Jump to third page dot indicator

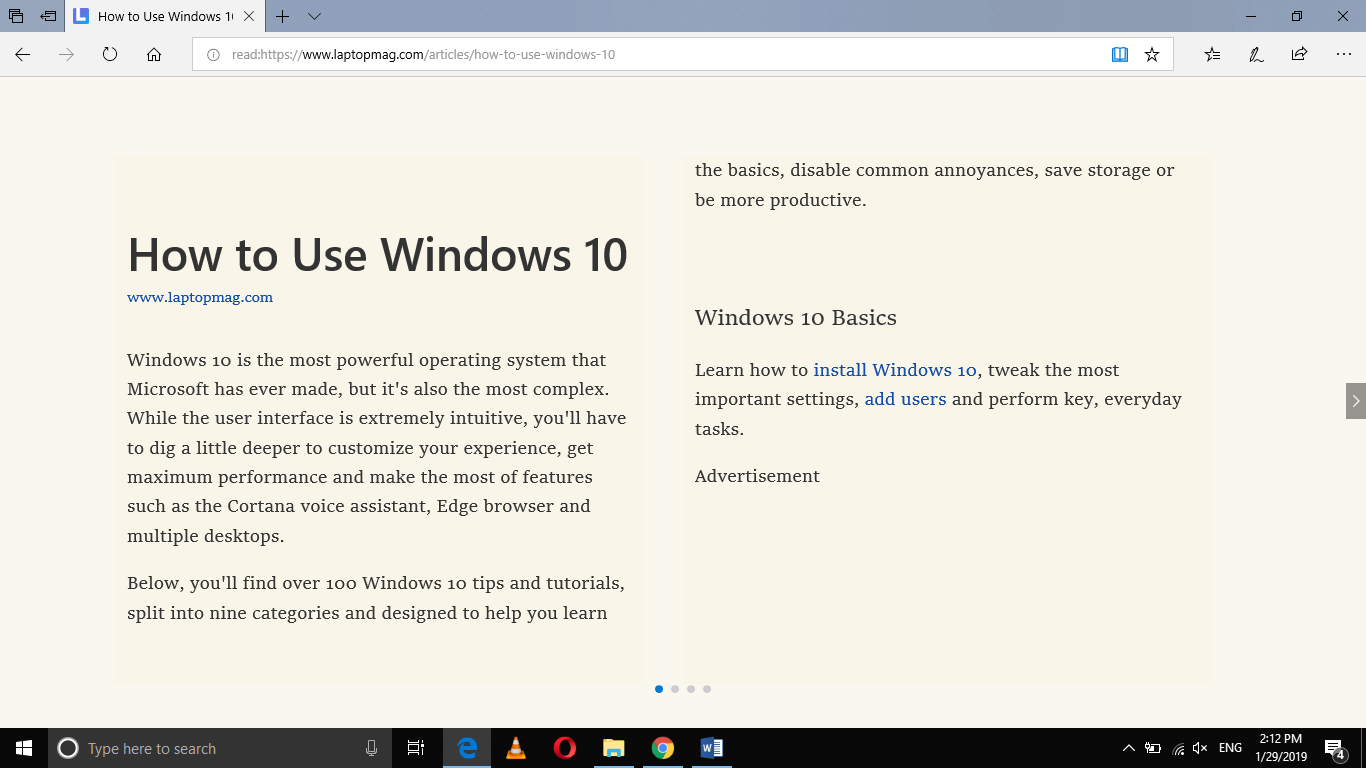[691, 689]
